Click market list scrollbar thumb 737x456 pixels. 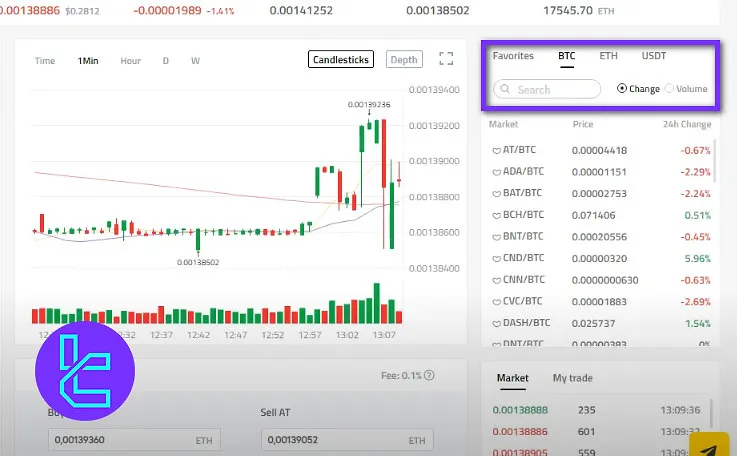click(x=715, y=161)
